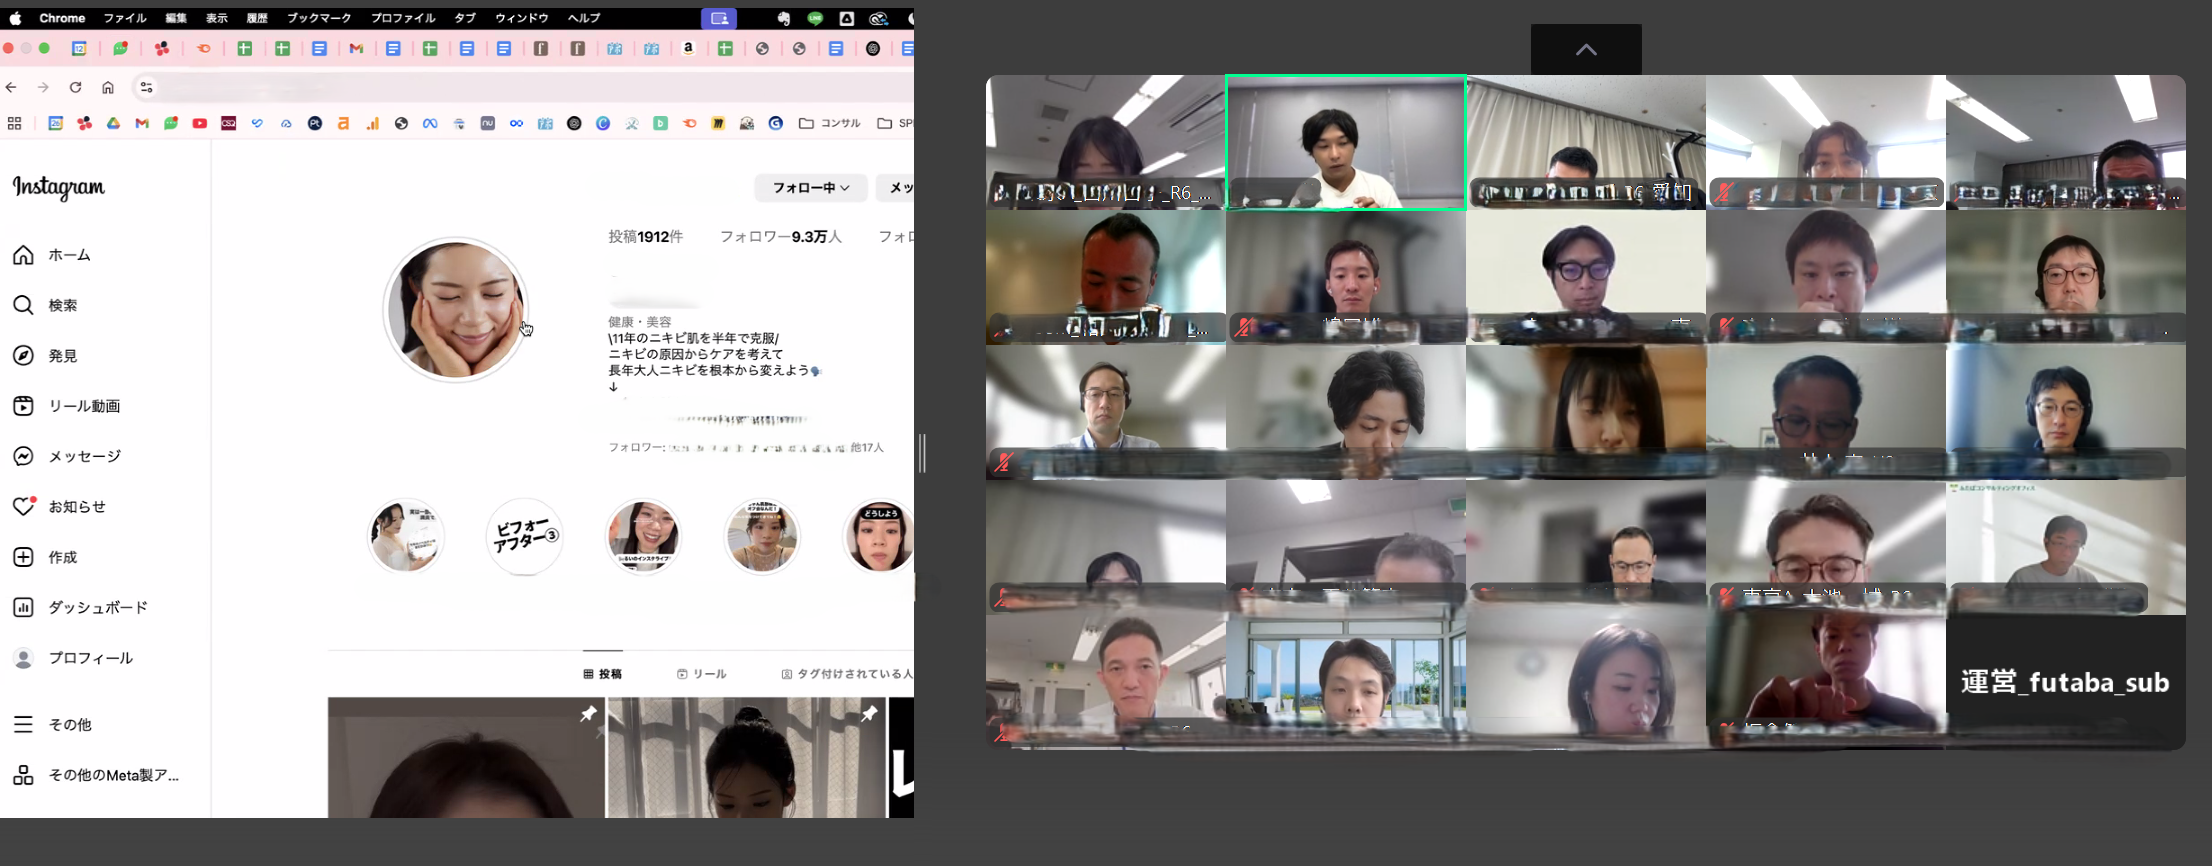Click the profile picture of the account
This screenshot has width=2212, height=866.
click(456, 310)
